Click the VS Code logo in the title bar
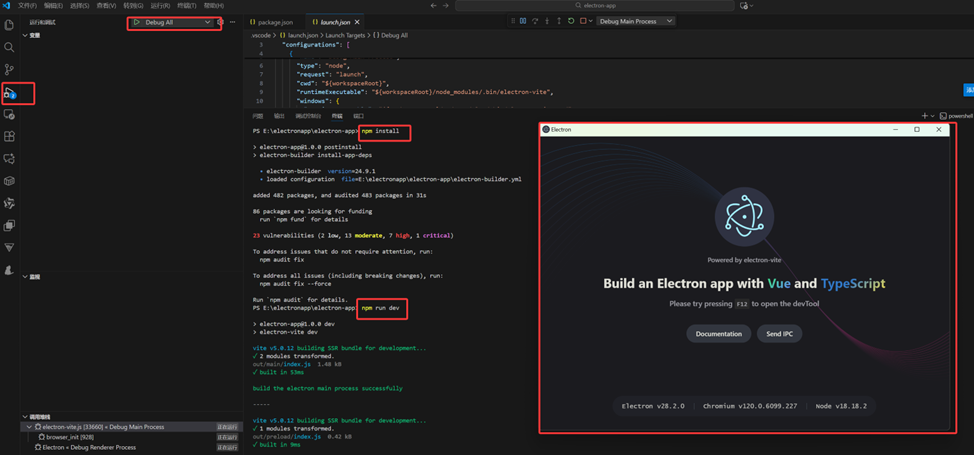This screenshot has width=974, height=455. pos(7,6)
